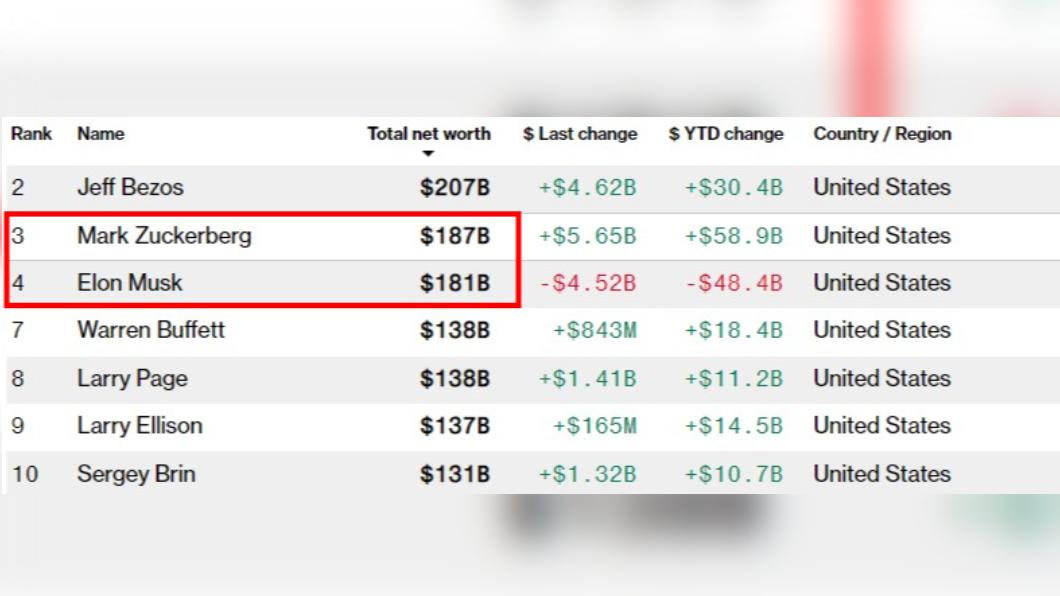This screenshot has width=1060, height=596.
Task: Sort by $ Last change column
Action: point(580,134)
